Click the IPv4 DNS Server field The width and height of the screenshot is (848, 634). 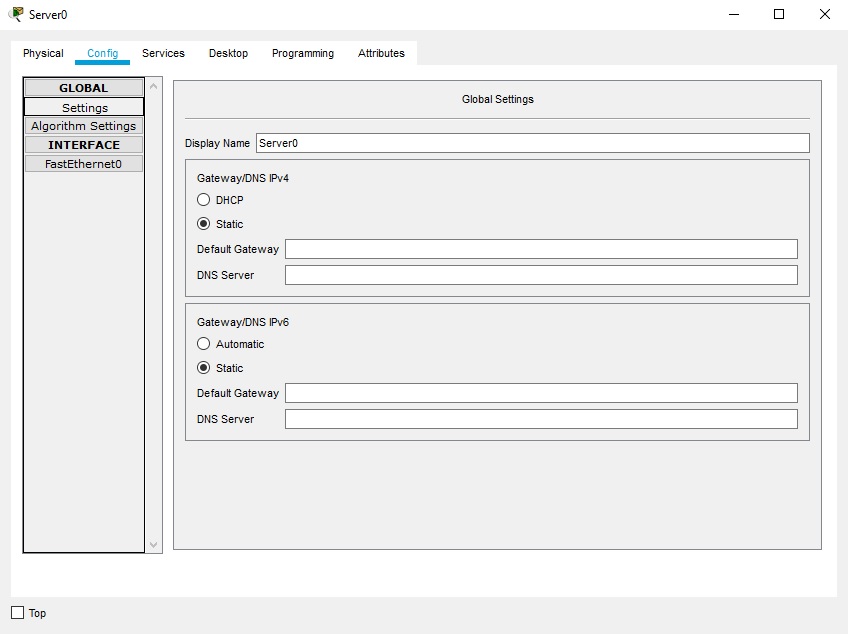(541, 275)
